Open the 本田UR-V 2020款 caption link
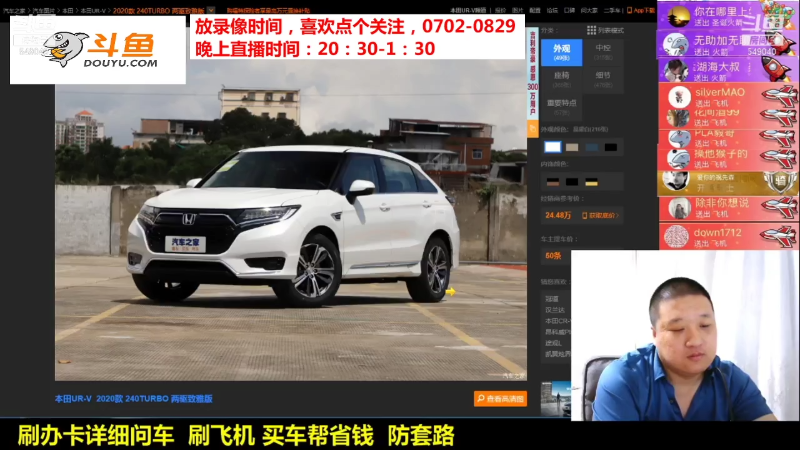This screenshot has height=450, width=800. pos(134,398)
